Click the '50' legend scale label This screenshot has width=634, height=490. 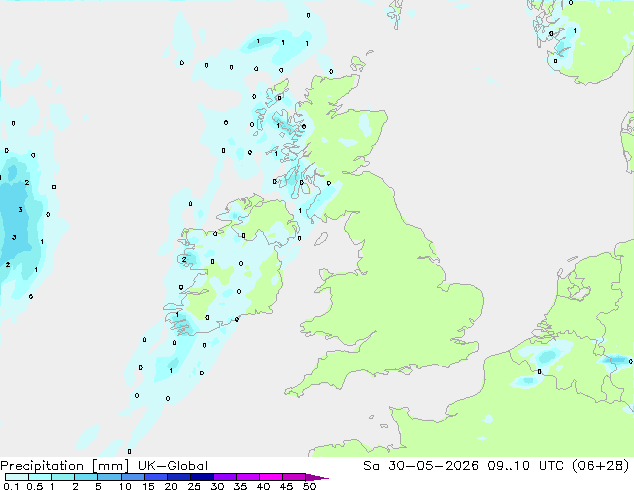[x=309, y=486]
